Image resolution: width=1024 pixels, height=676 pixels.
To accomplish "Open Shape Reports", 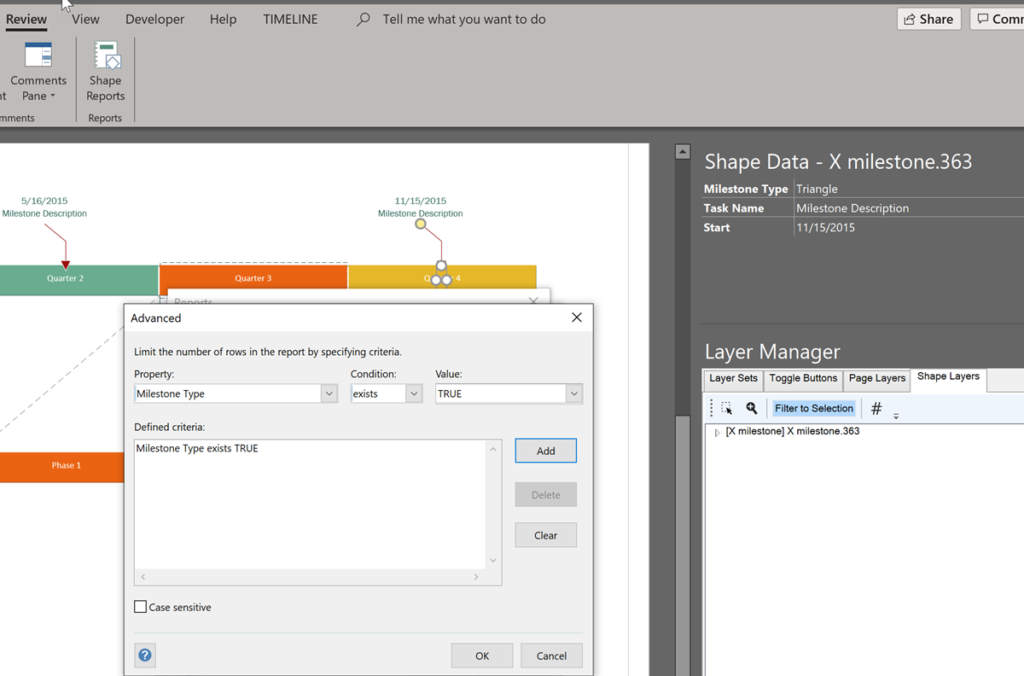I will [105, 70].
